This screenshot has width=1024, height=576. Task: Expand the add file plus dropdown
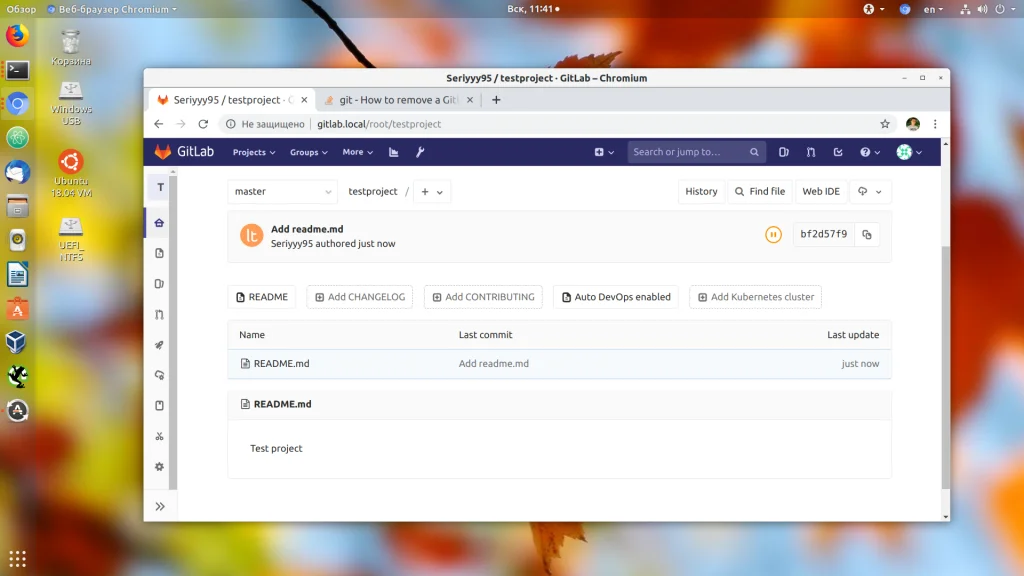click(x=432, y=192)
